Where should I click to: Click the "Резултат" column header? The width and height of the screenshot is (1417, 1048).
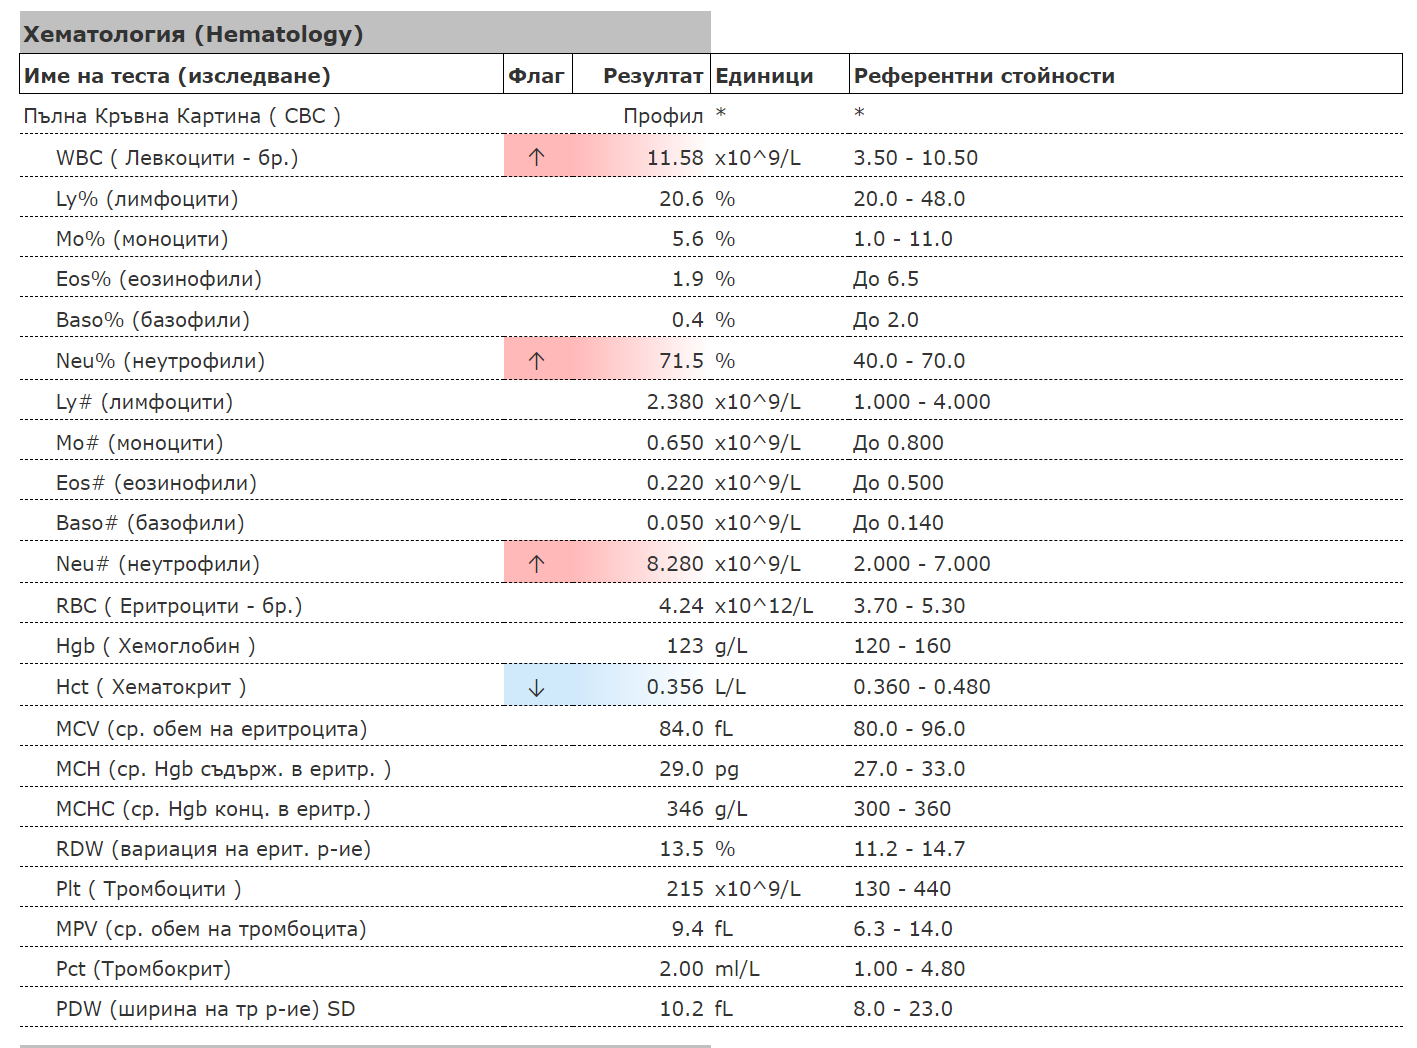point(652,76)
